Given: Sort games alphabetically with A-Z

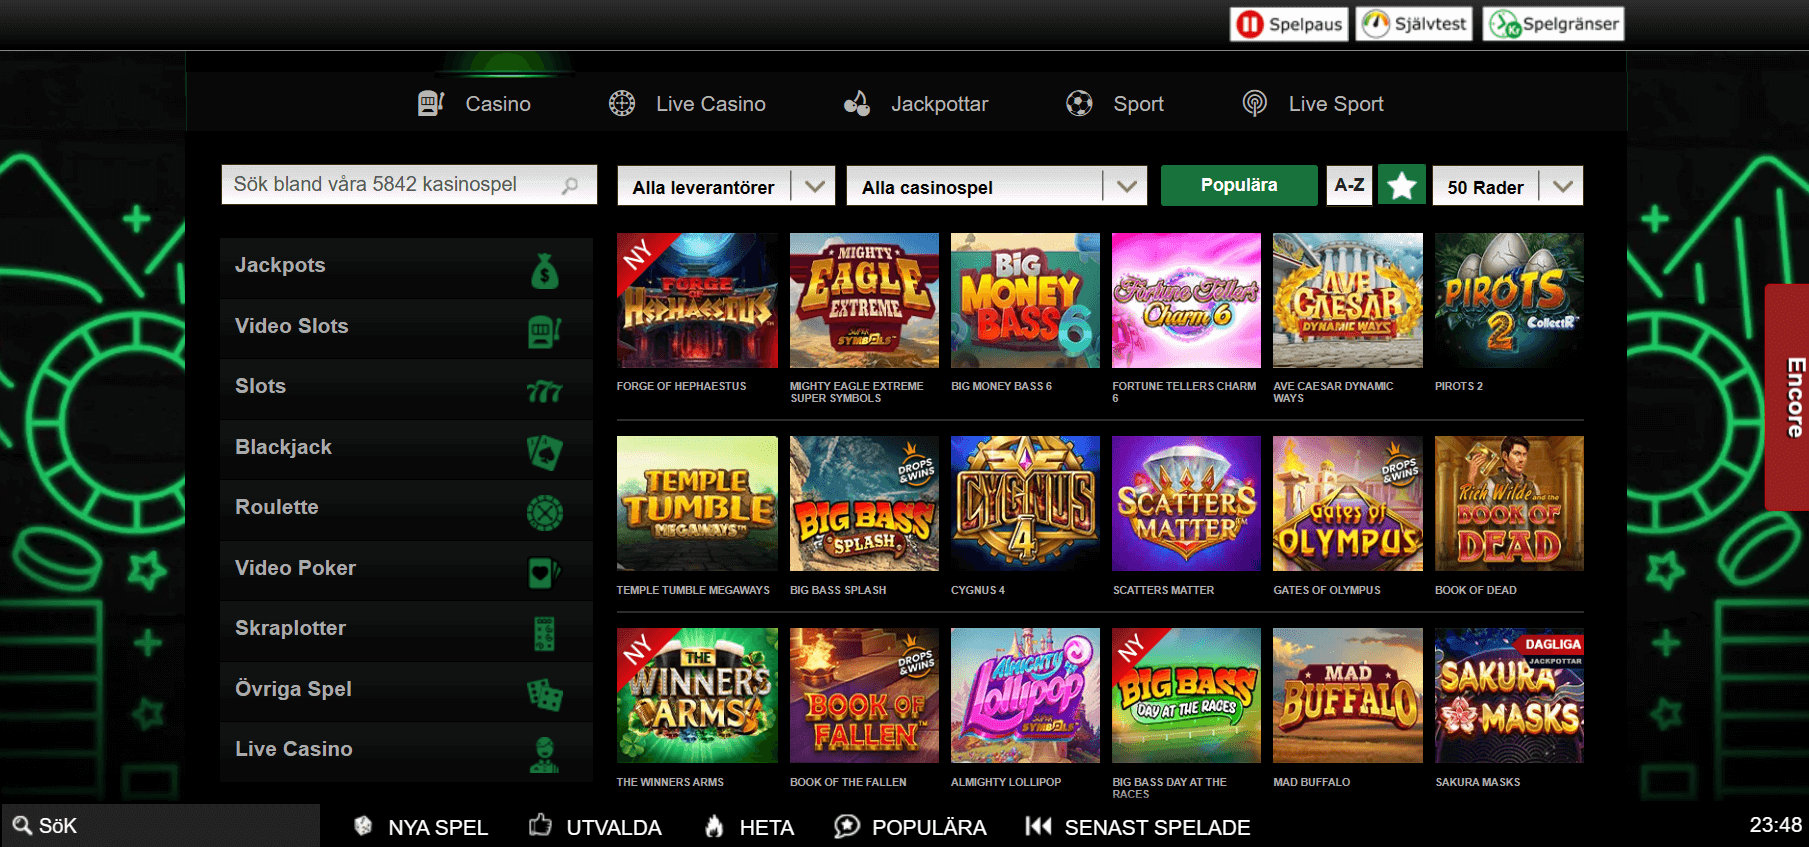Looking at the screenshot, I should (x=1349, y=185).
